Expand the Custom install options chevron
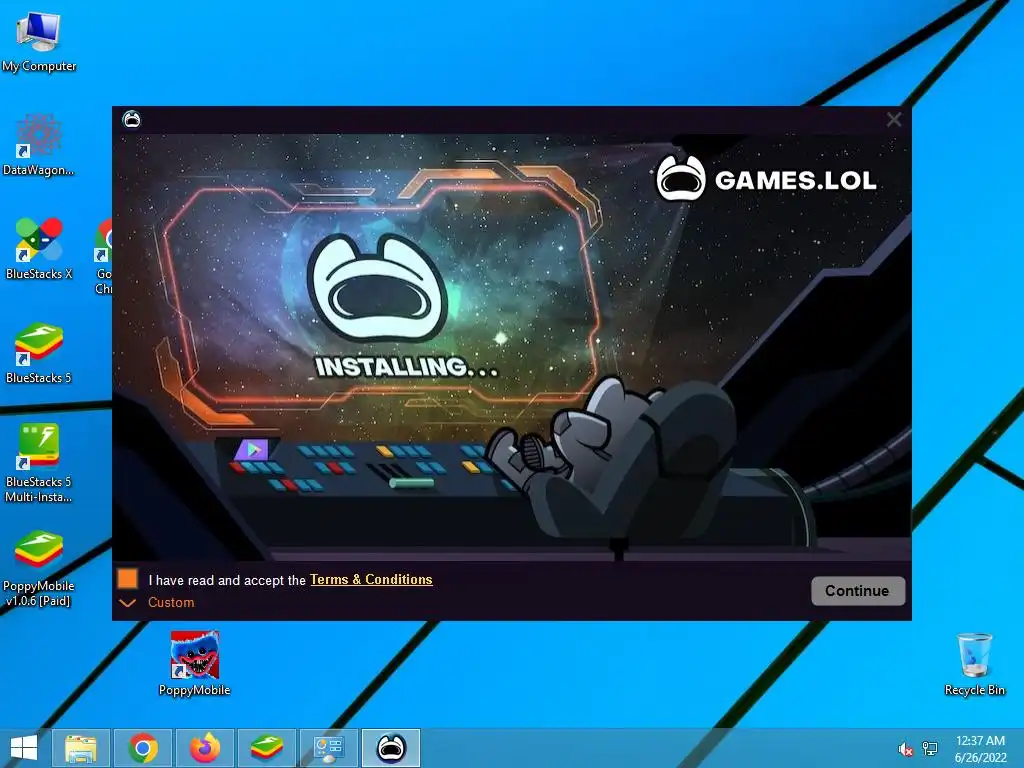Image resolution: width=1024 pixels, height=768 pixels. coord(127,603)
